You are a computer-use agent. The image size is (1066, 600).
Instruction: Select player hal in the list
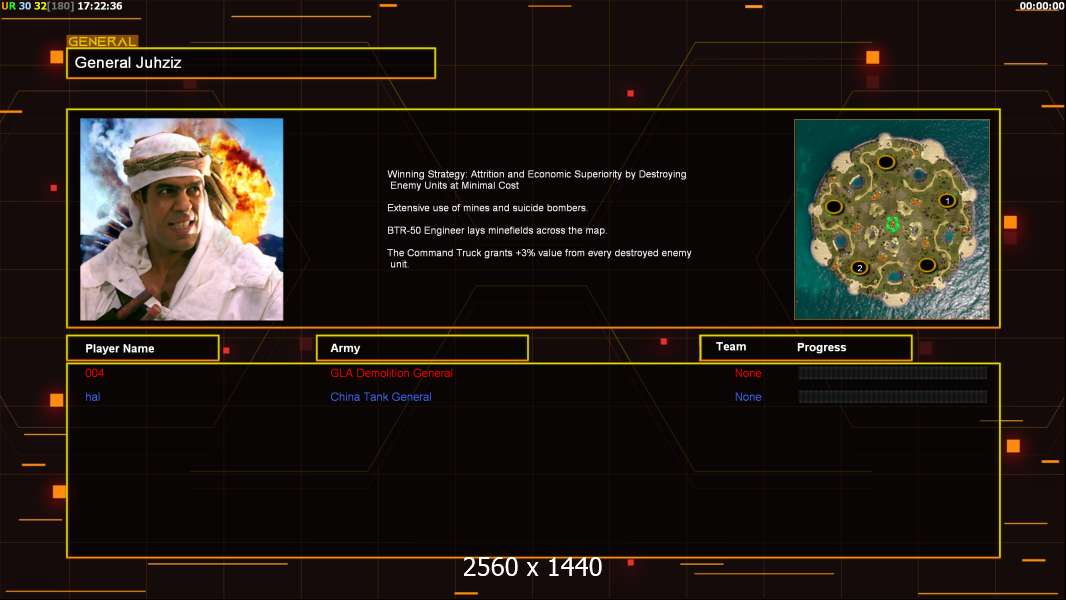point(92,397)
